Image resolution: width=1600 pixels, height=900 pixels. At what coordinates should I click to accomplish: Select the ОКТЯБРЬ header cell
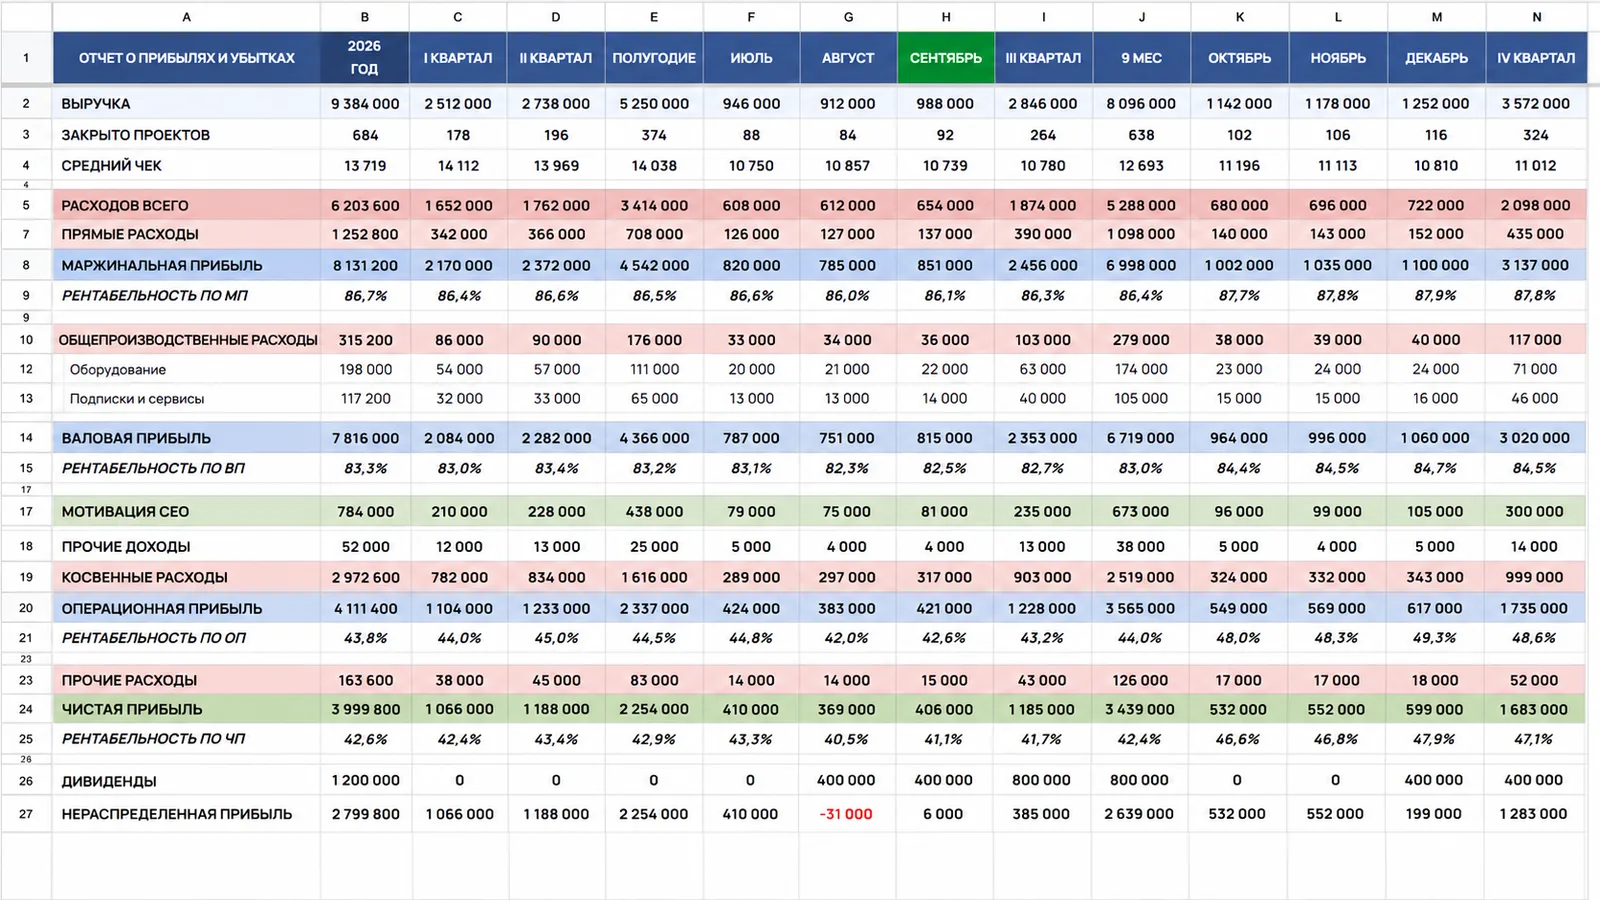pyautogui.click(x=1239, y=58)
